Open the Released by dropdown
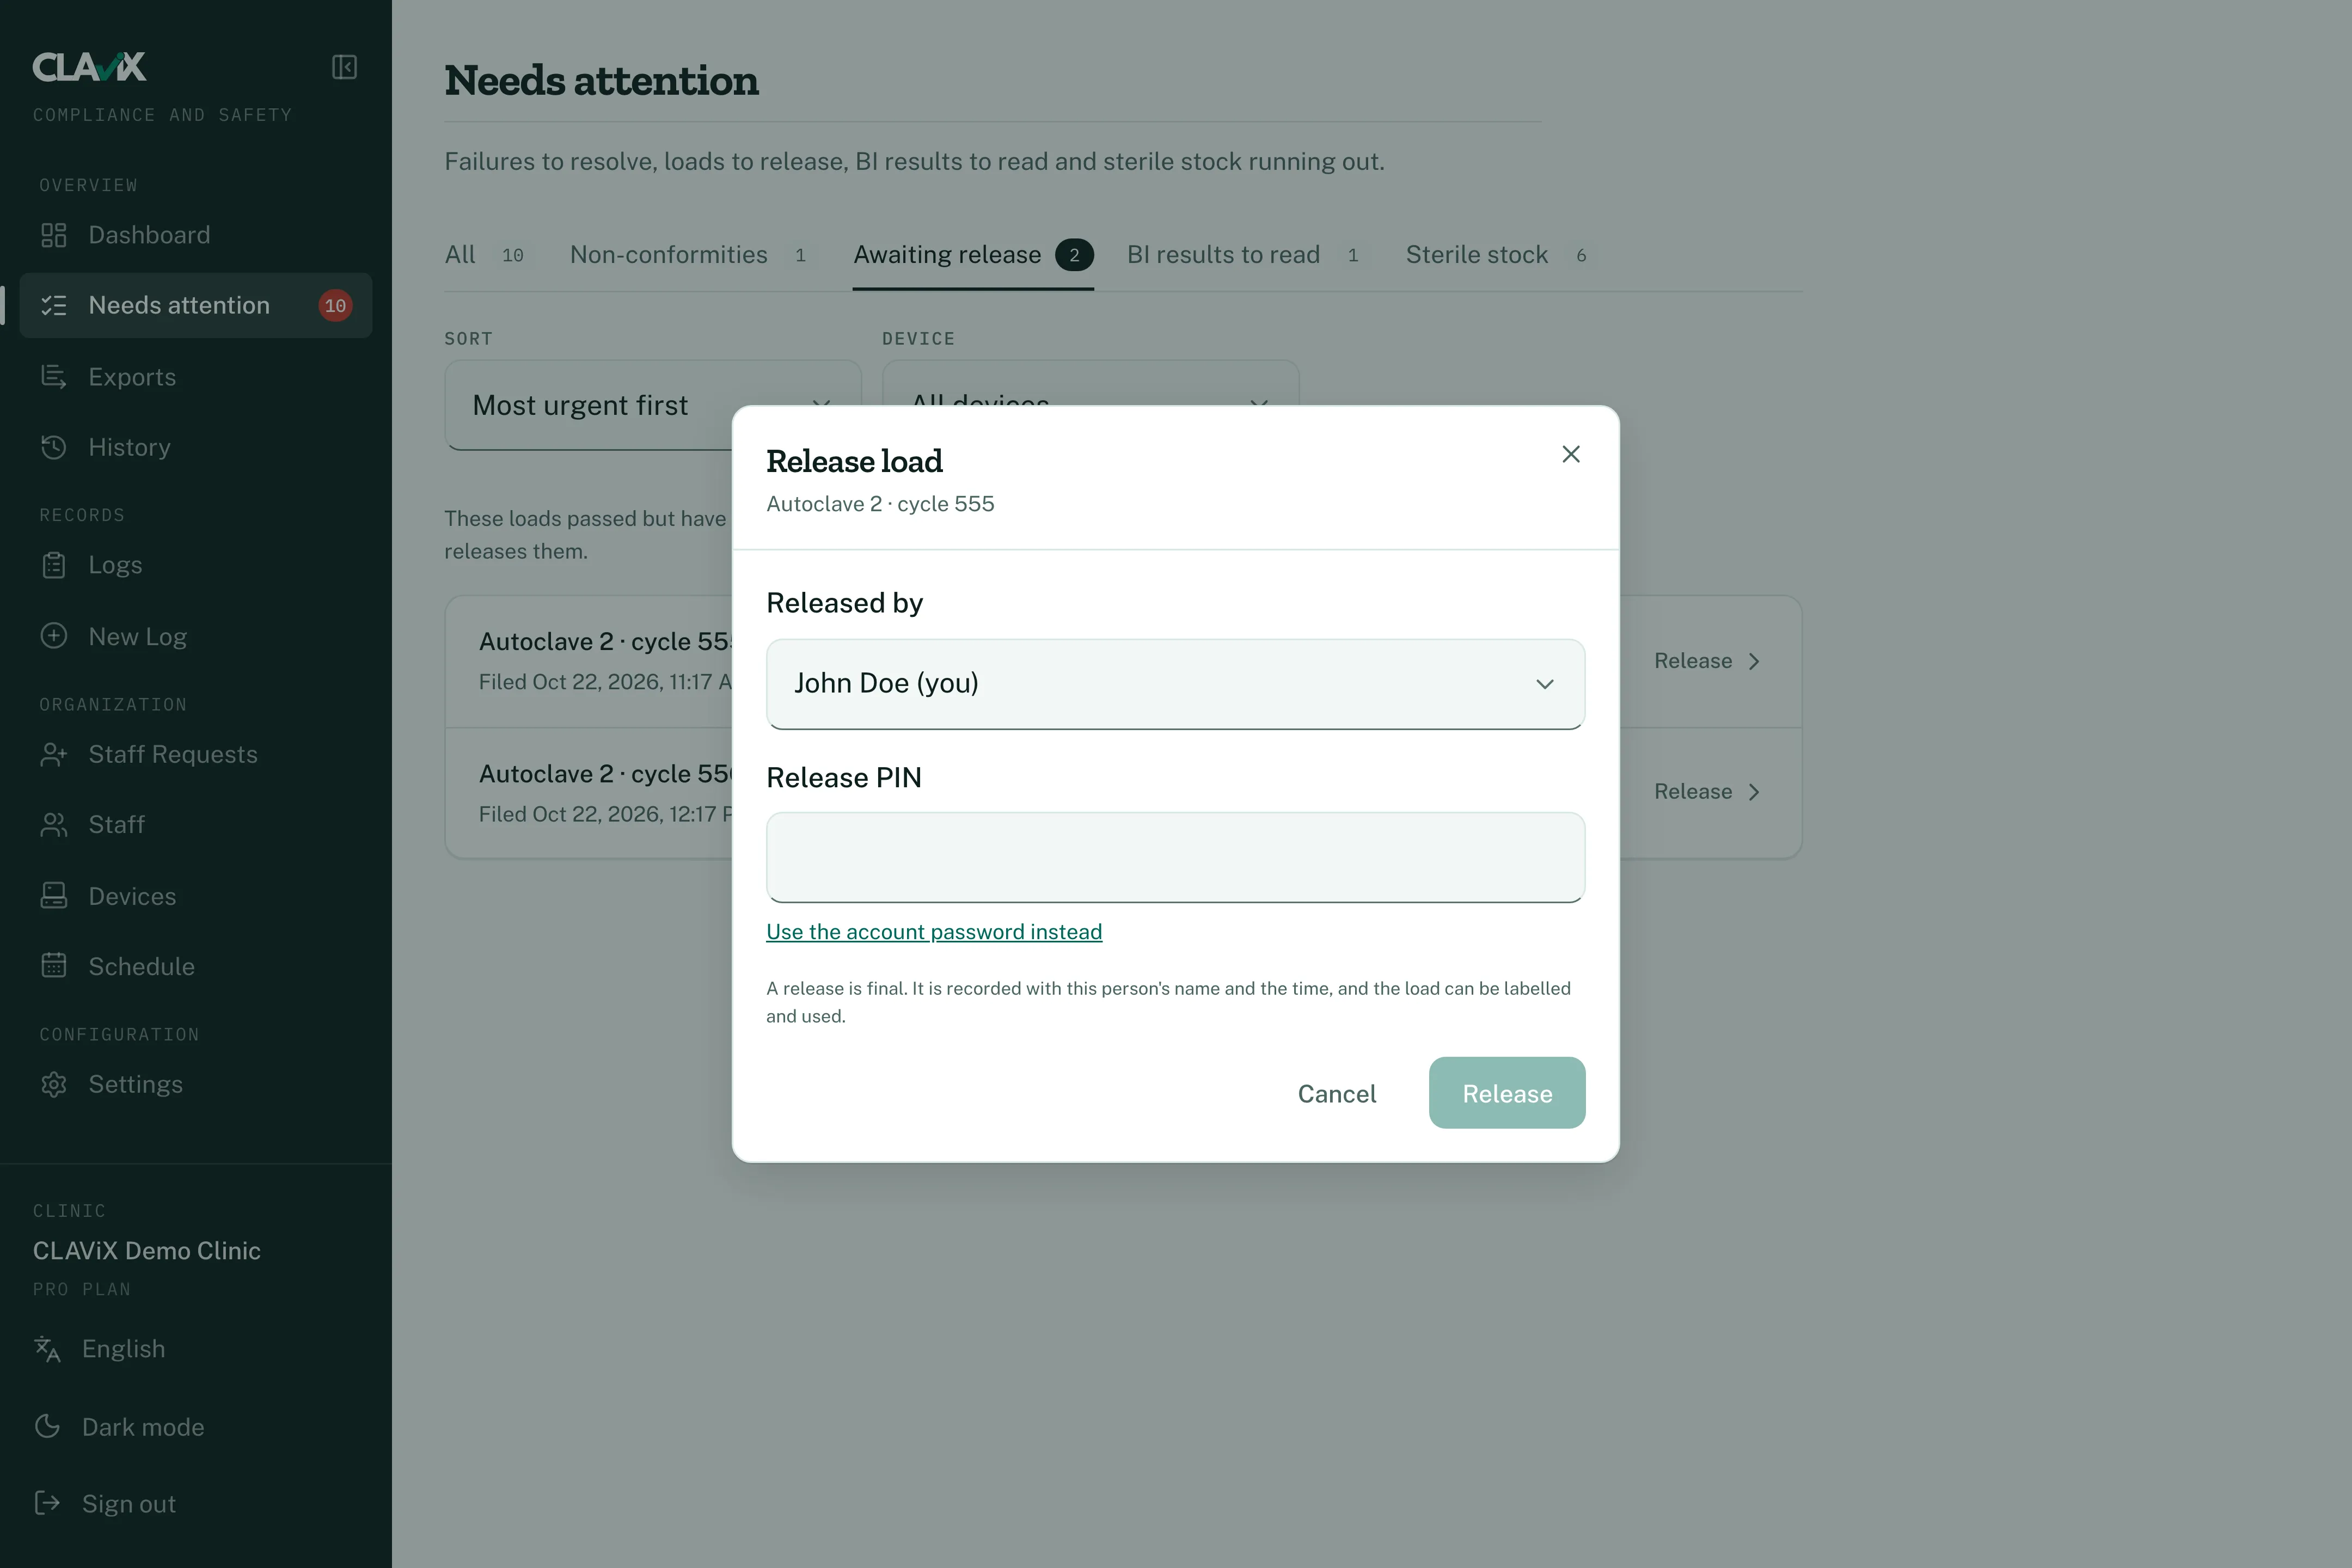Viewport: 2352px width, 1568px height. (x=1175, y=684)
